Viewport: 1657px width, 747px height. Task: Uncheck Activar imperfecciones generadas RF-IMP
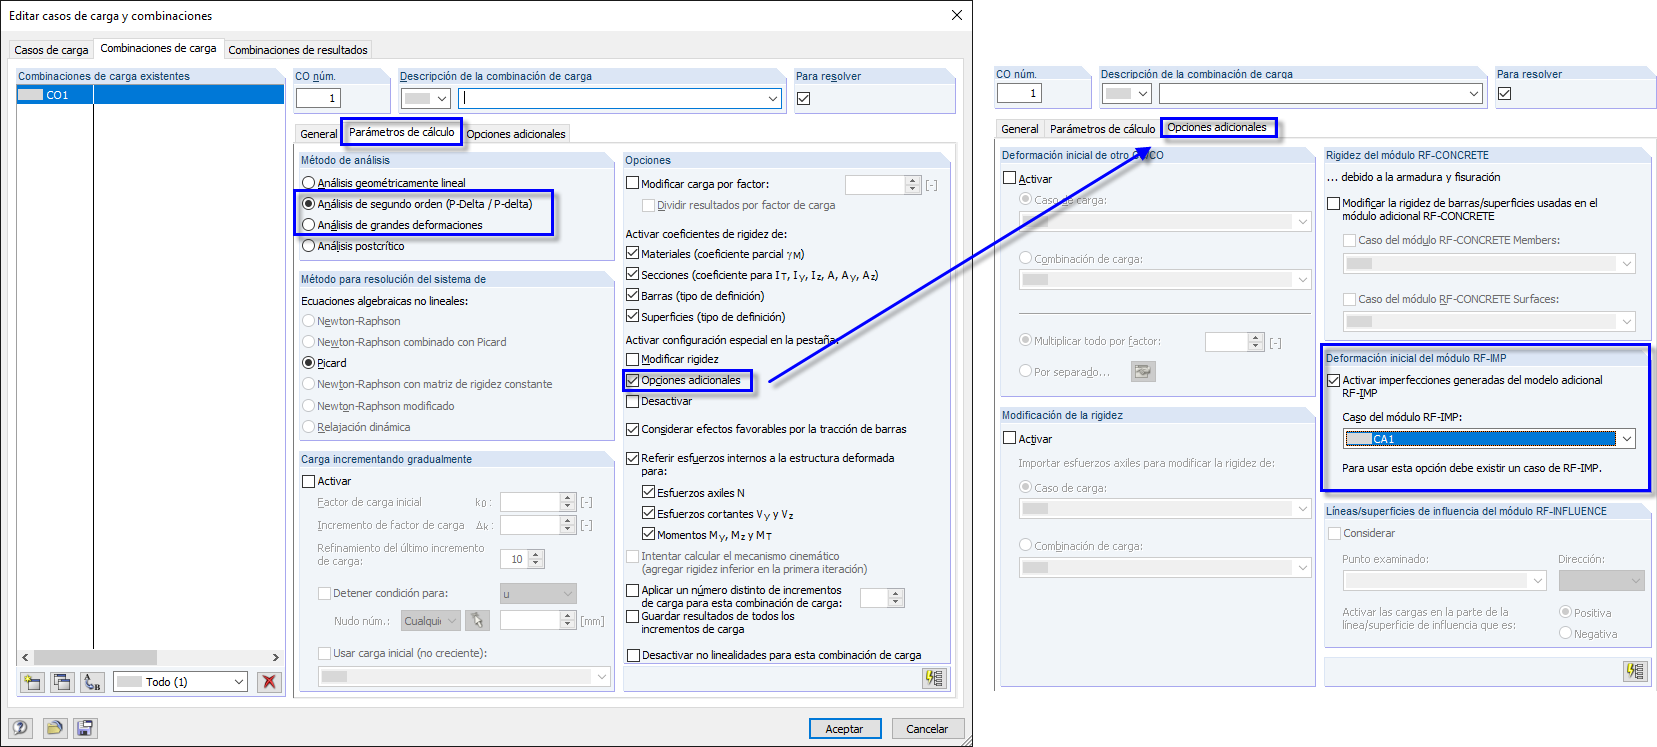point(1334,380)
